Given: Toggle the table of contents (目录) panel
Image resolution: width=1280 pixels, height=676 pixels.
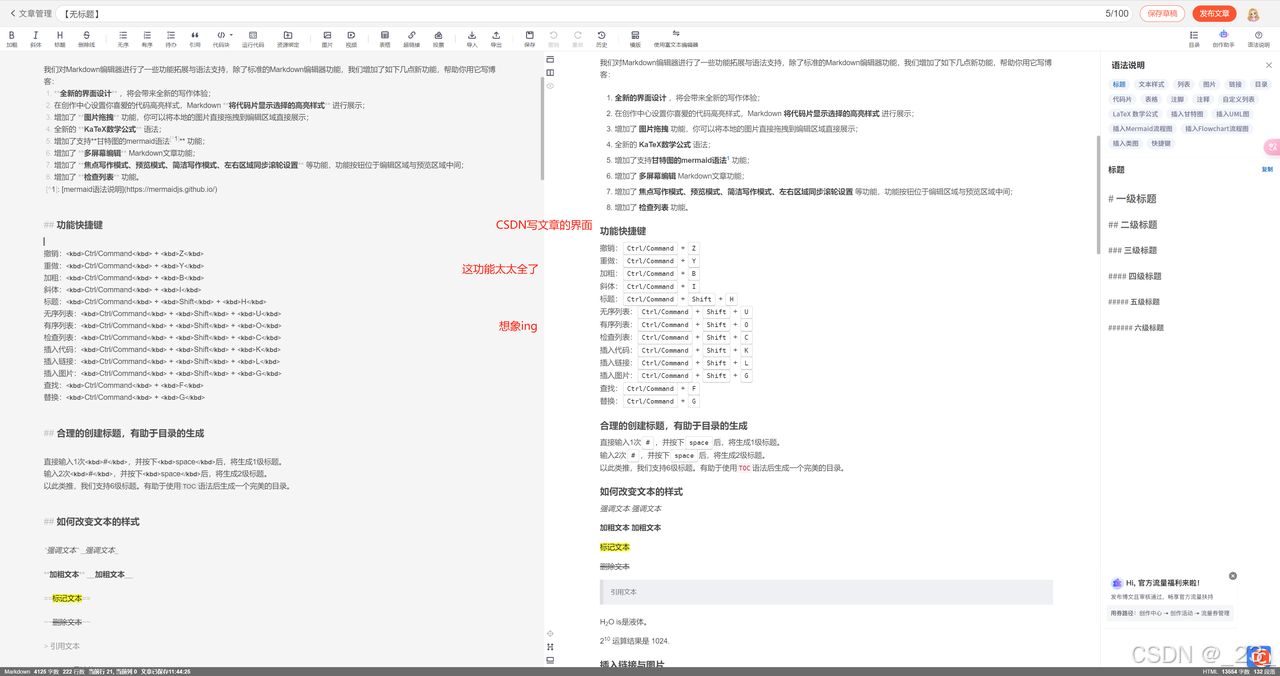Looking at the screenshot, I should (x=1194, y=39).
